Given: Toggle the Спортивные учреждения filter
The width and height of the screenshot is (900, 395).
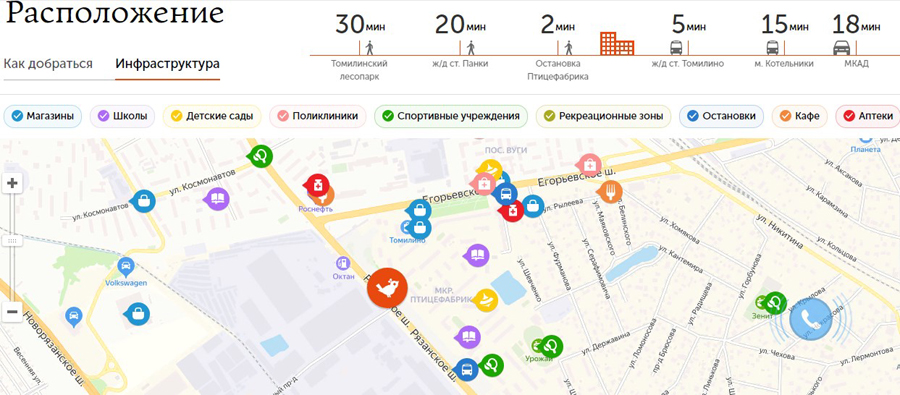Looking at the screenshot, I should click(x=451, y=117).
